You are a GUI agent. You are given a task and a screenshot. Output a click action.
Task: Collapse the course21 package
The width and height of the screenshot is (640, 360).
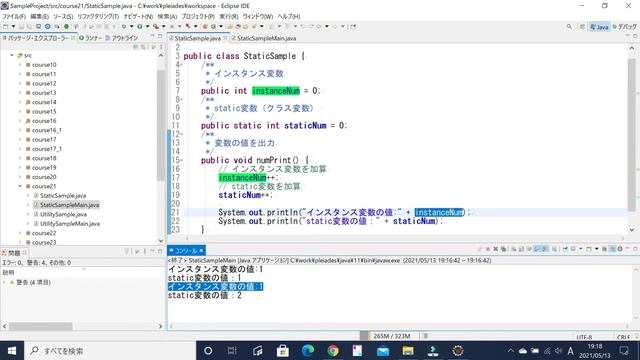[x=20, y=186]
